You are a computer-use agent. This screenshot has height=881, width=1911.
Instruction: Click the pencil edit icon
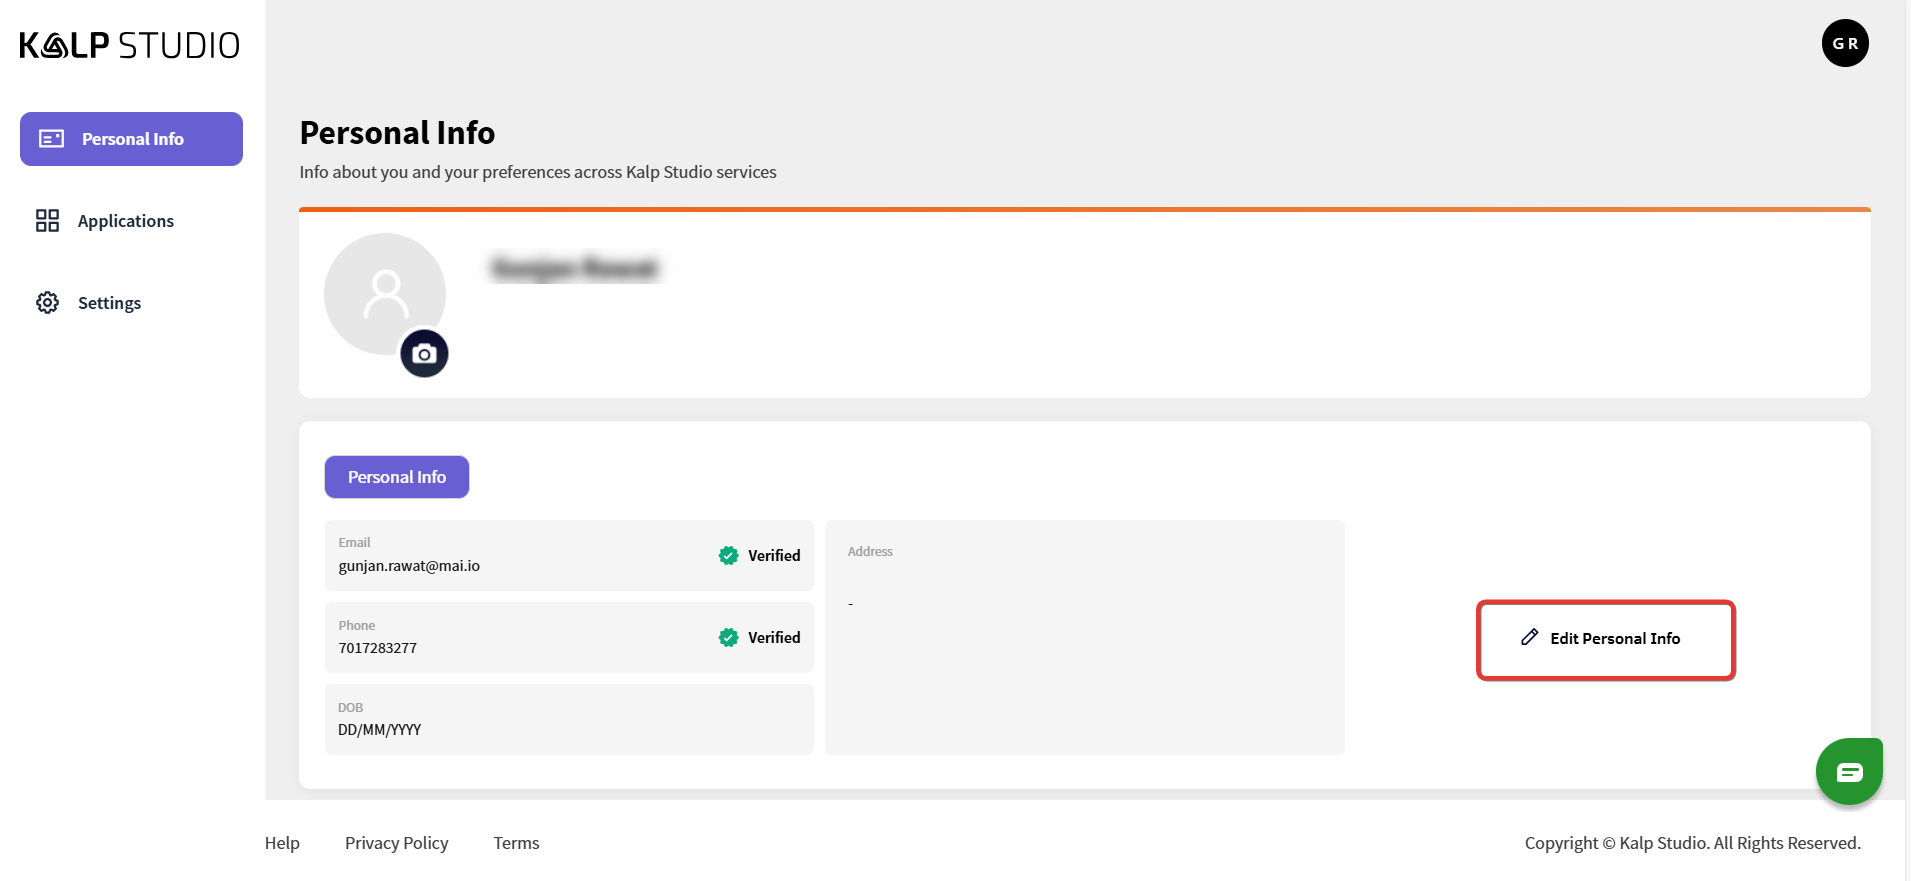(x=1529, y=637)
